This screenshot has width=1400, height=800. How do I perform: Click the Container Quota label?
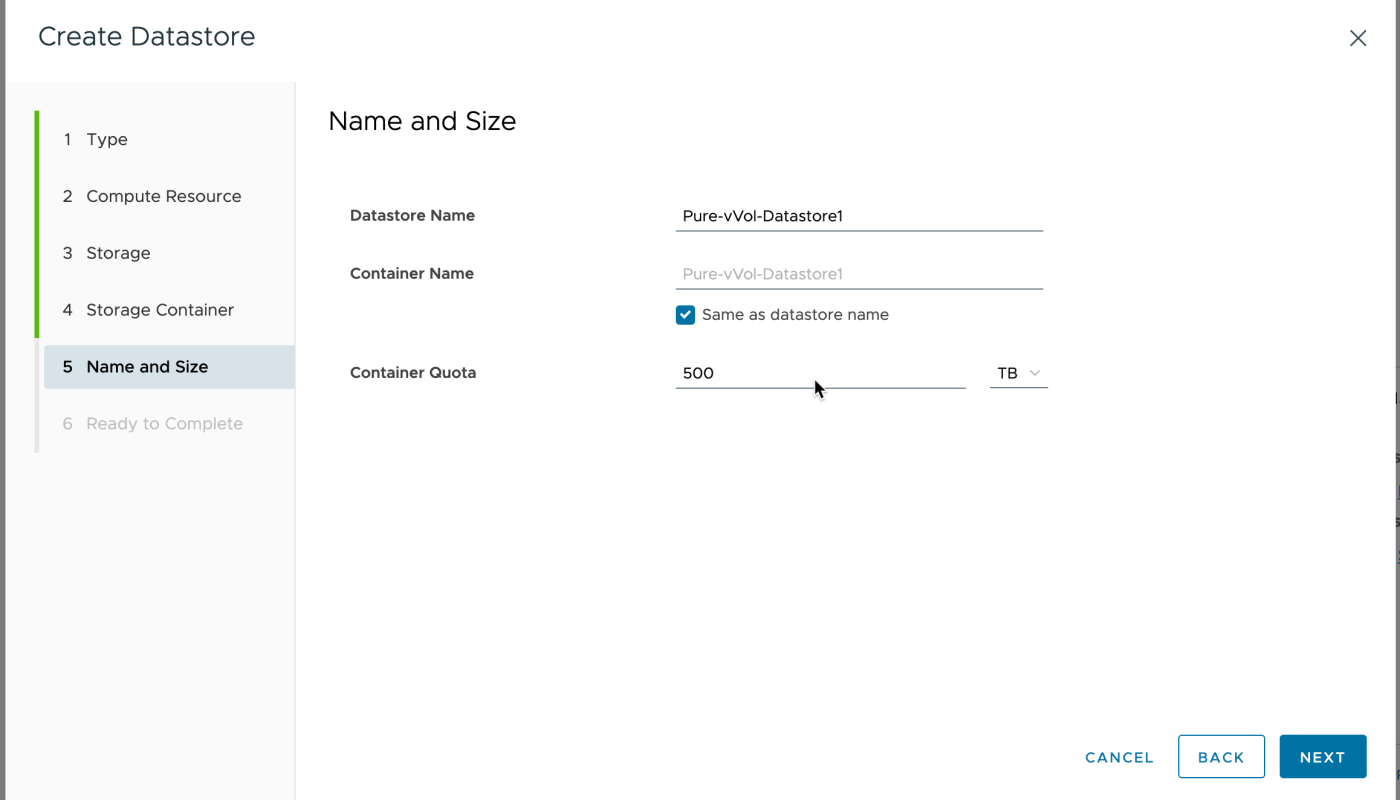(x=412, y=373)
